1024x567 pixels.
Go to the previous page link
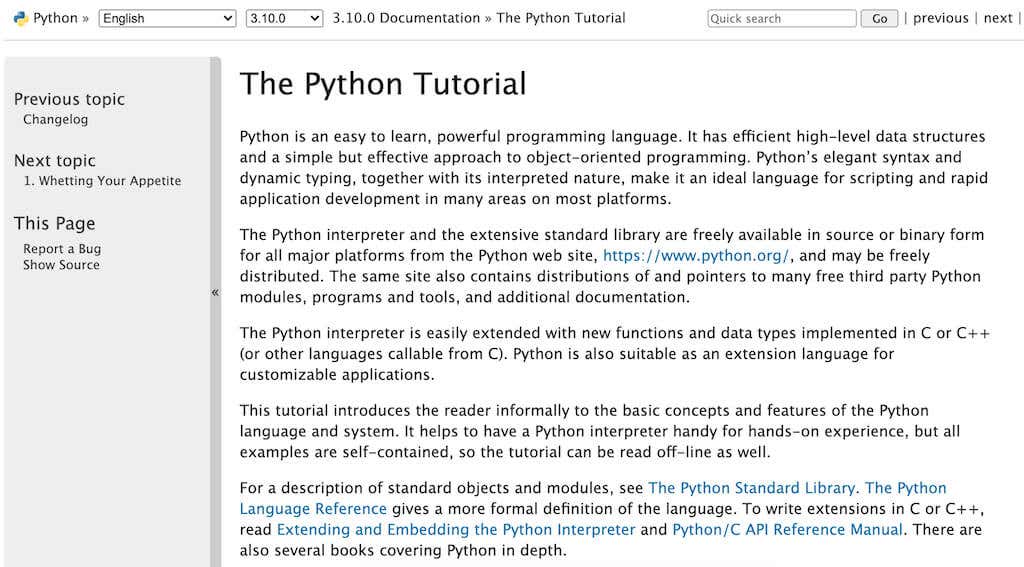[x=940, y=18]
